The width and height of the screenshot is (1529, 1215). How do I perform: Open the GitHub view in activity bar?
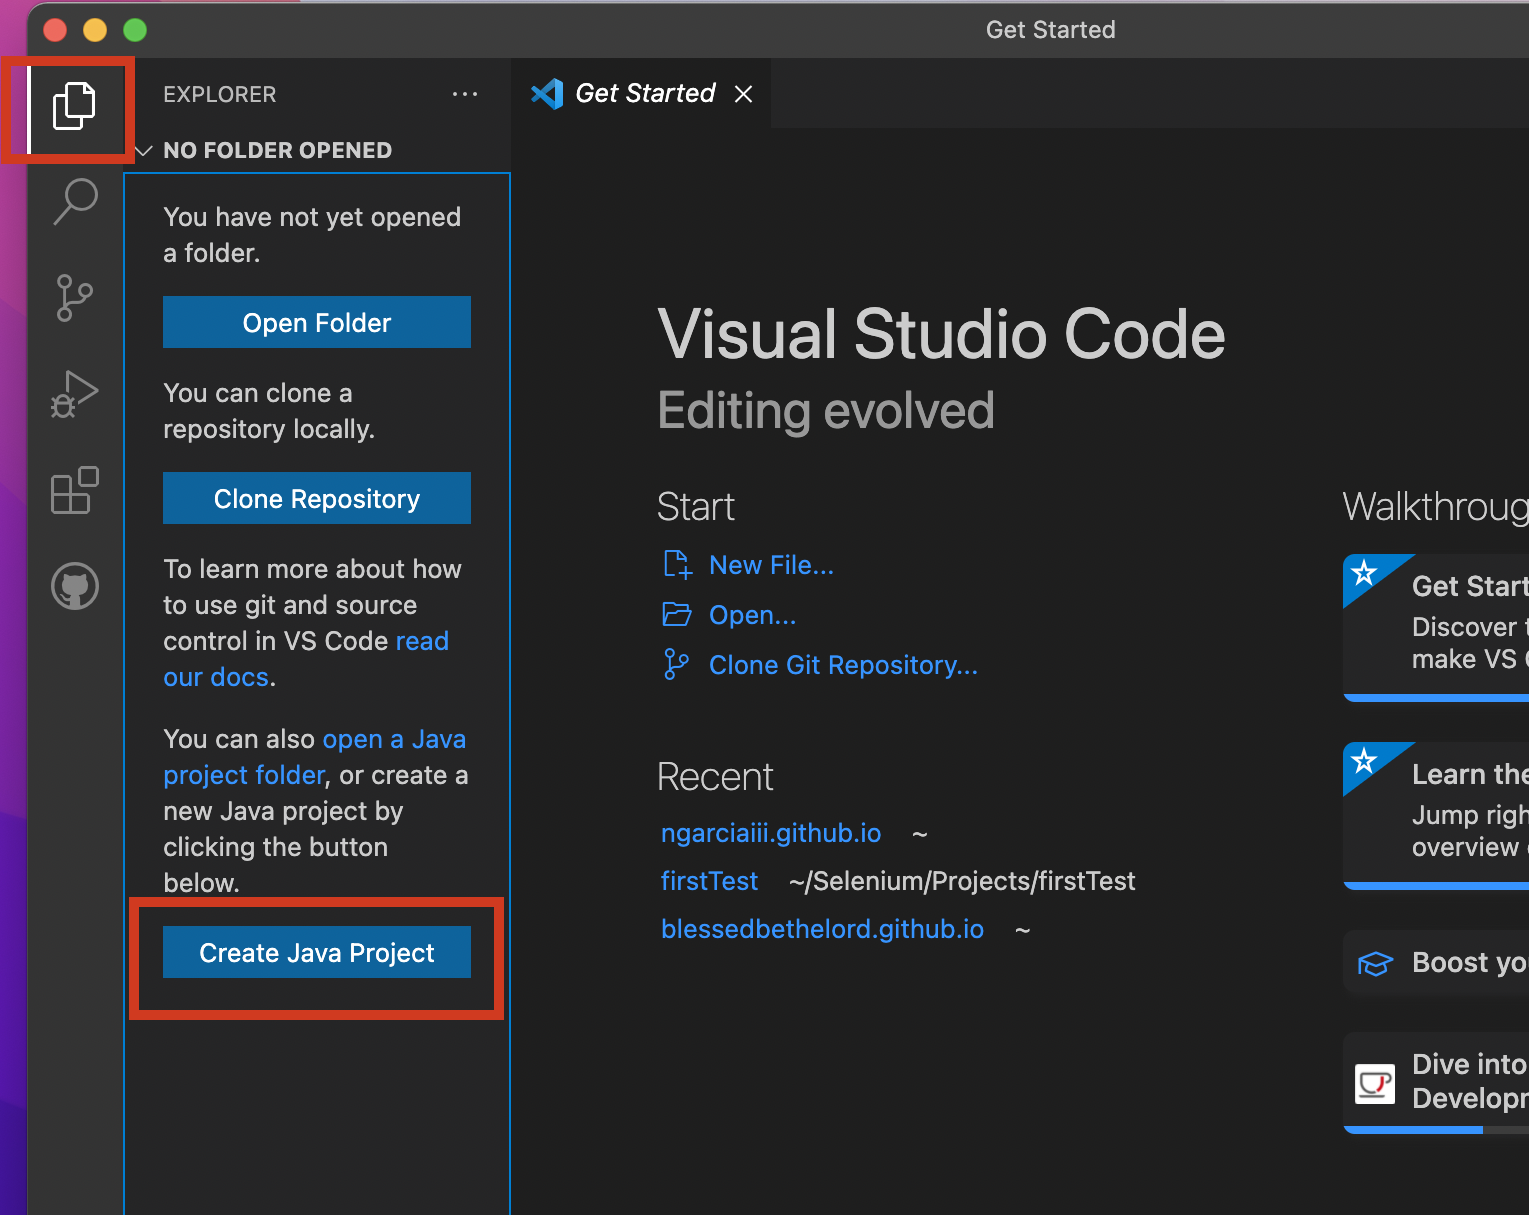coord(75,586)
